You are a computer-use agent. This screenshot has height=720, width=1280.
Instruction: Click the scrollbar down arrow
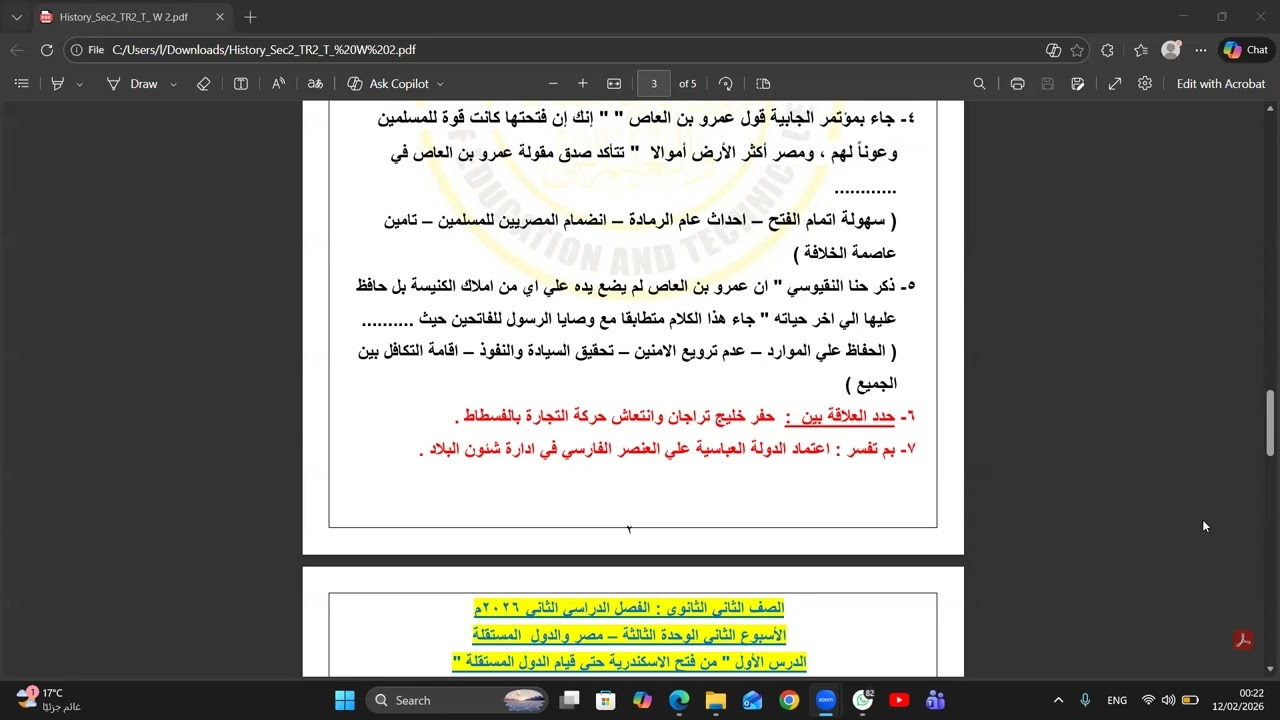pyautogui.click(x=1271, y=669)
